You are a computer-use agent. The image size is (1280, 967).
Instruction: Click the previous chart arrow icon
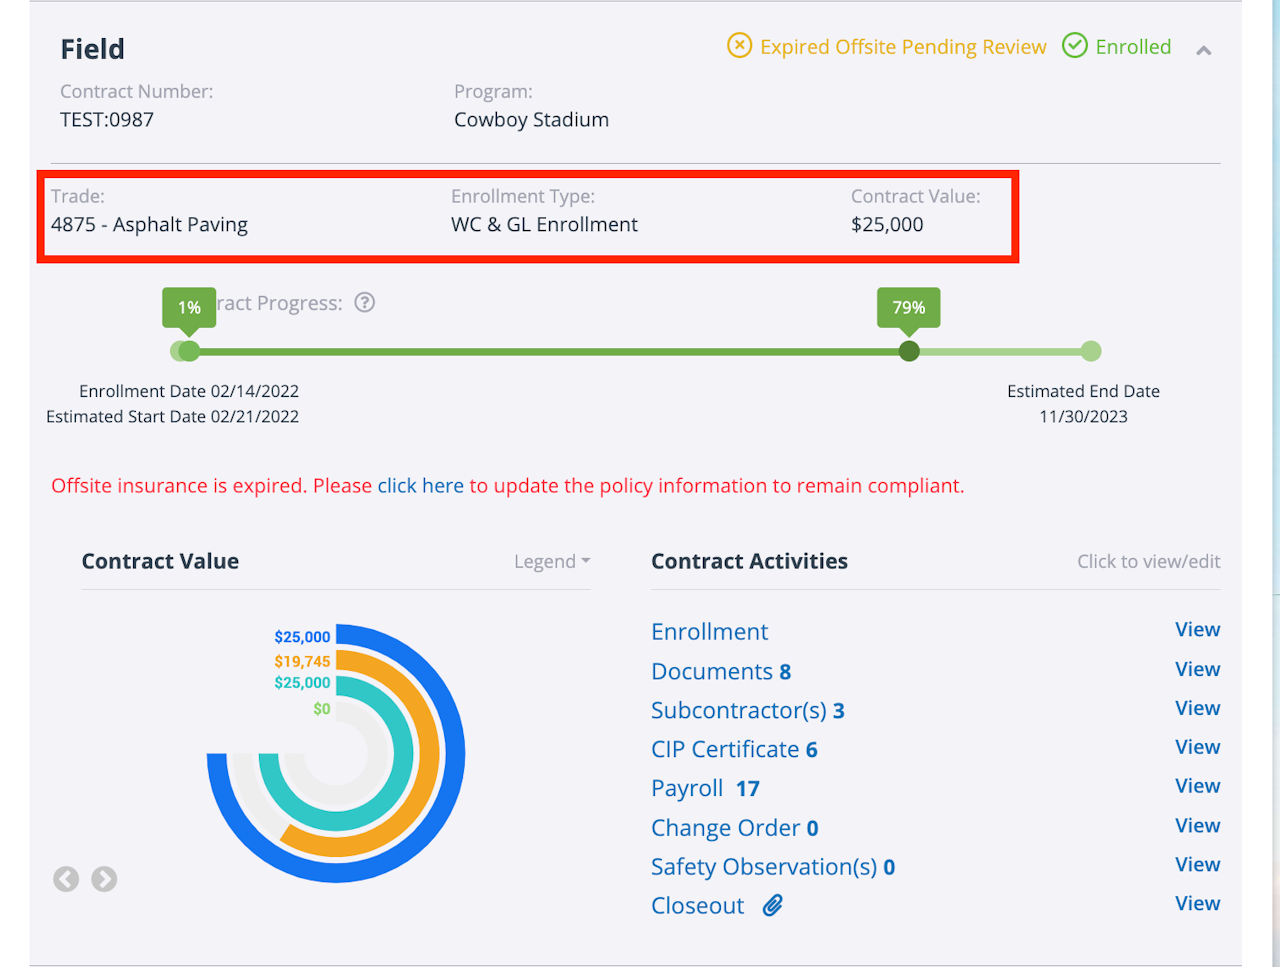(66, 879)
